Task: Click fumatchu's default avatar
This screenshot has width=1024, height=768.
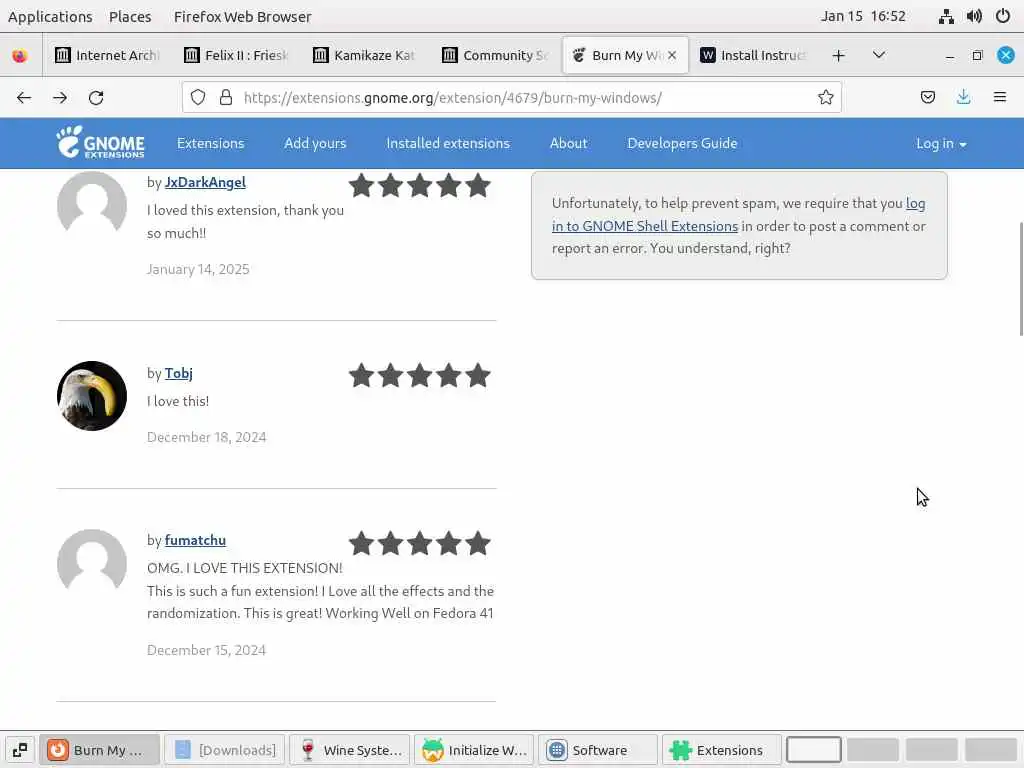Action: tap(92, 563)
